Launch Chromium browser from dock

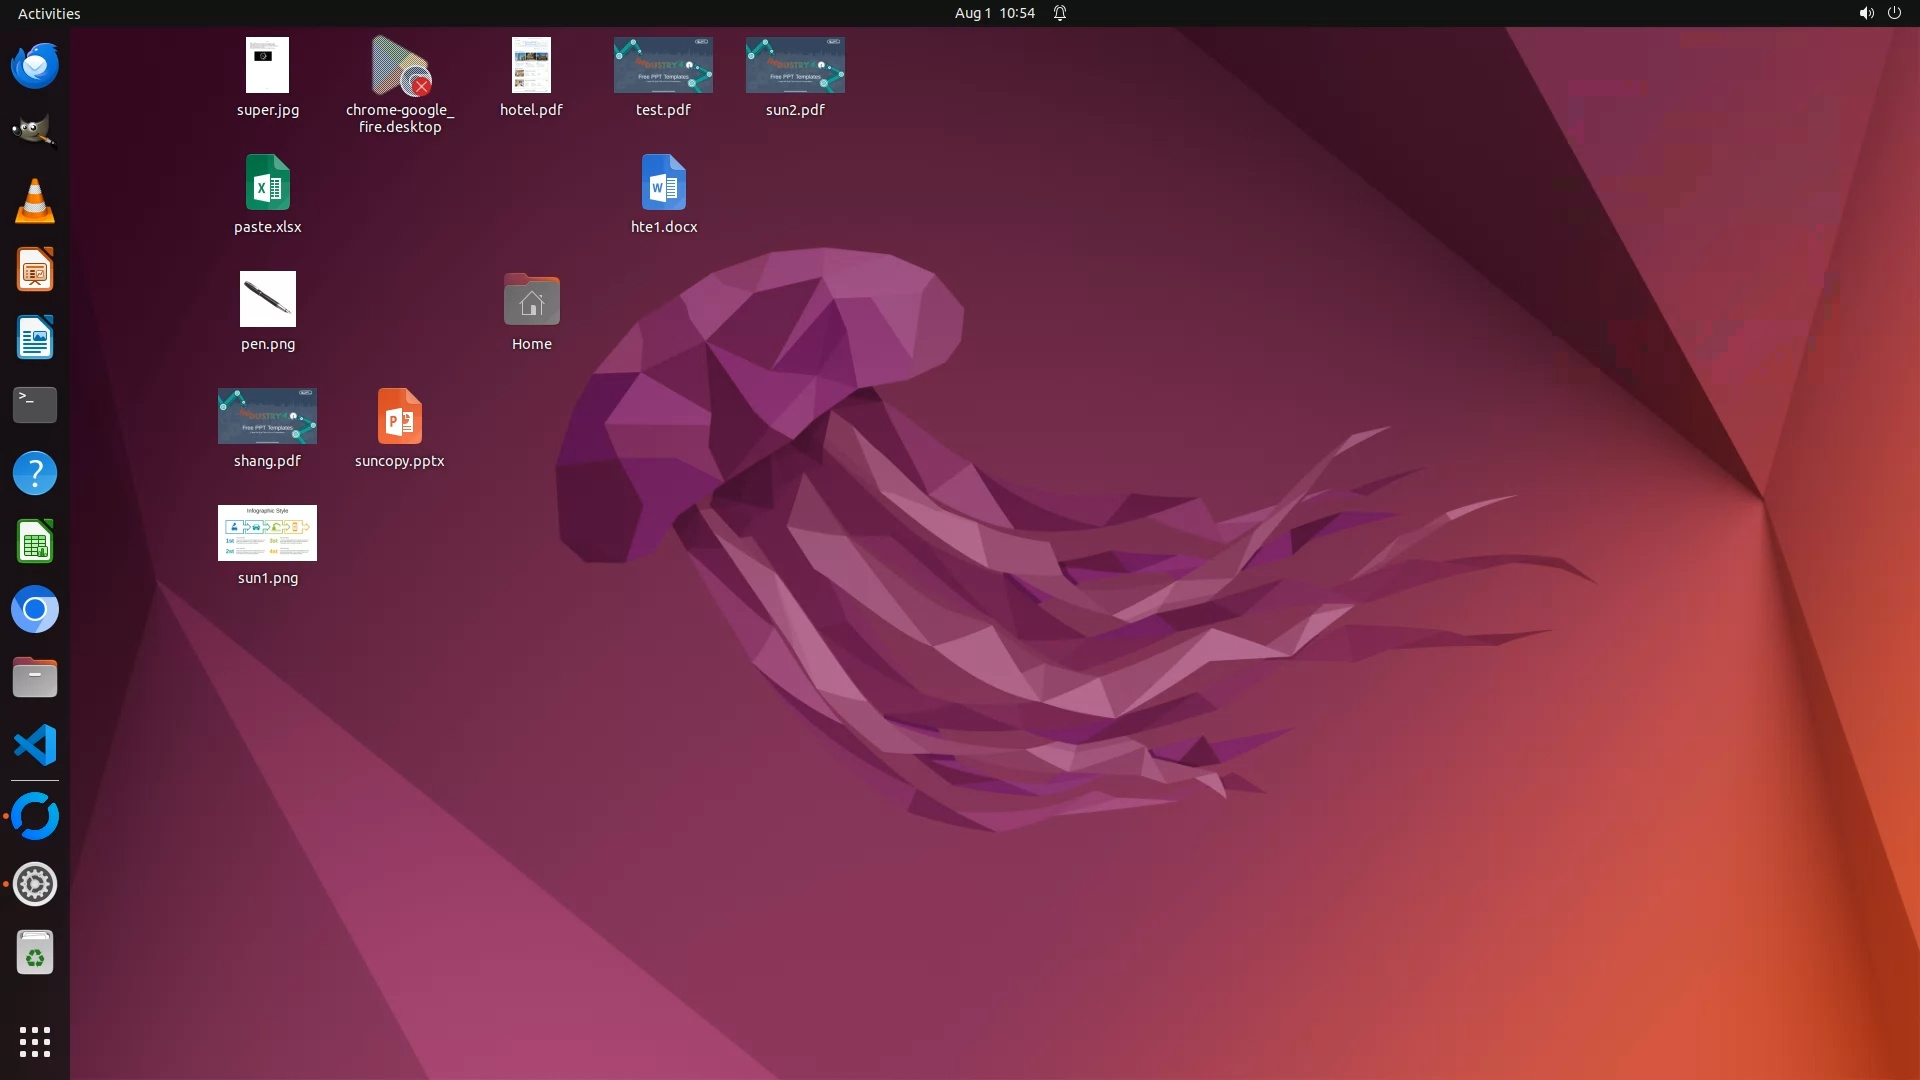(x=35, y=610)
